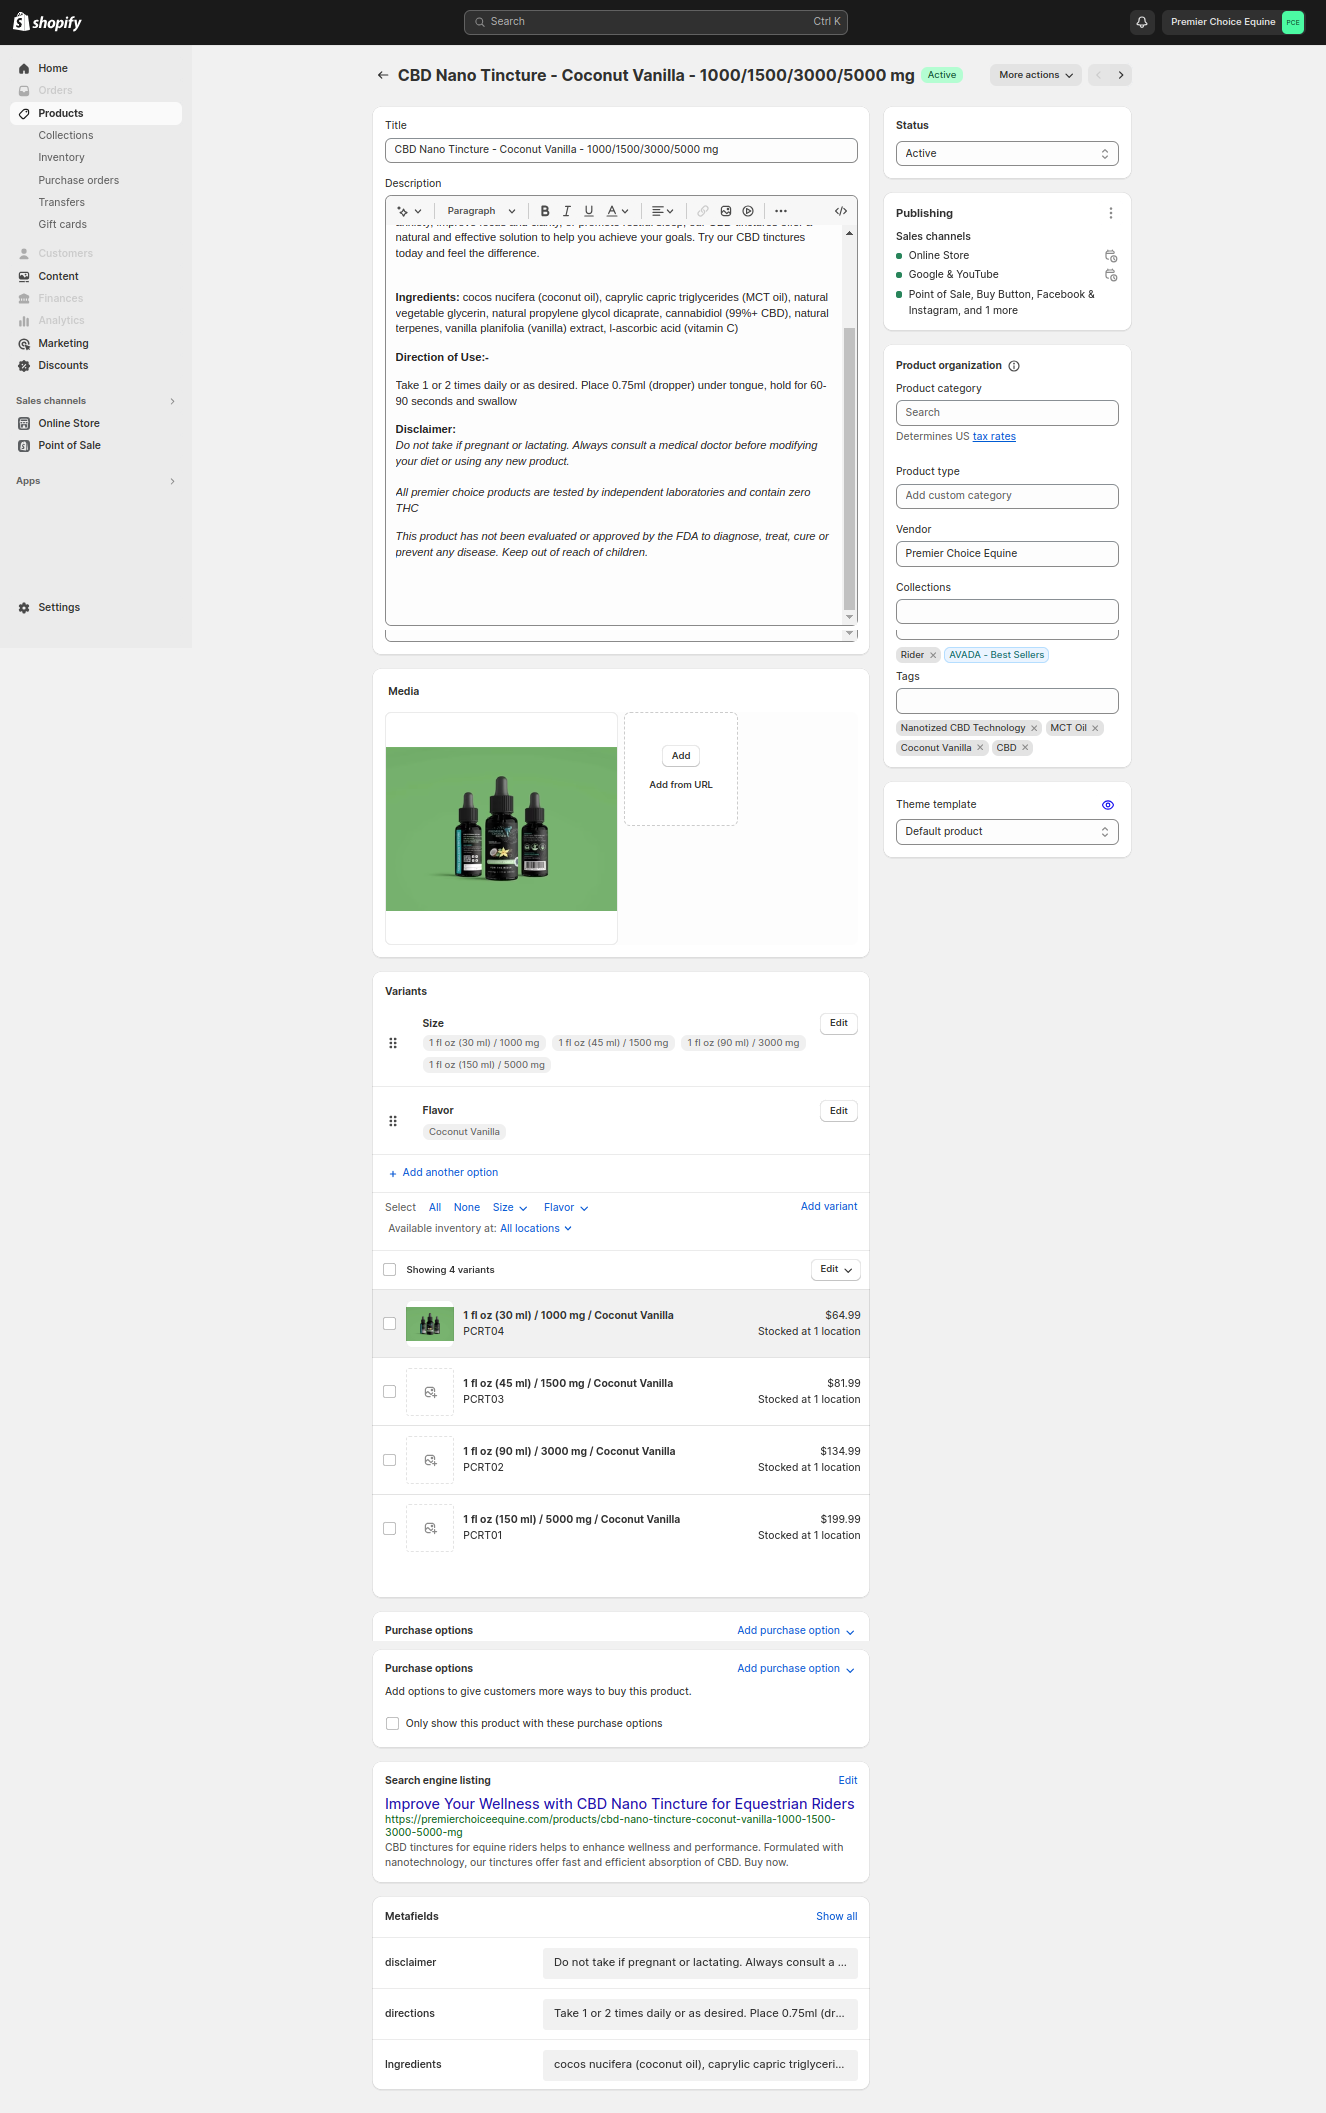Insert image using description toolbar icon
The height and width of the screenshot is (2113, 1326).
[726, 211]
